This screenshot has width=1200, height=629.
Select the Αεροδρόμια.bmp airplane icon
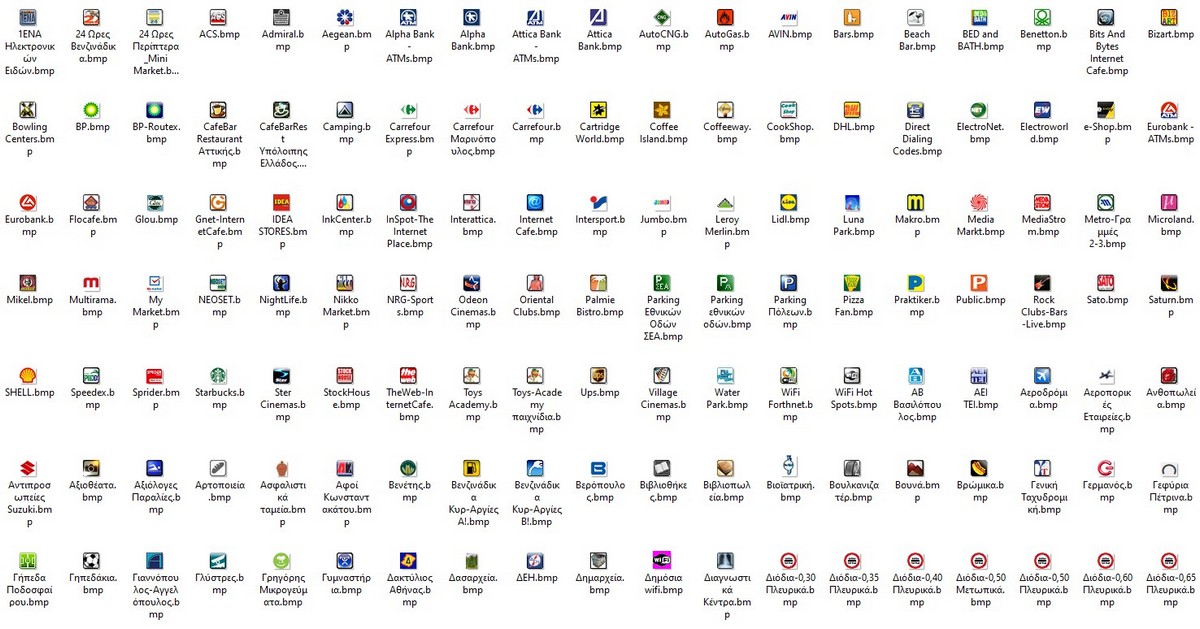coord(1043,376)
